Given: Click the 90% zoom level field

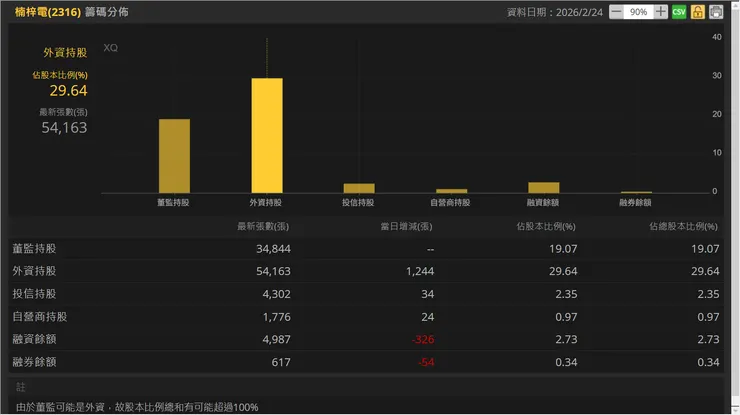Looking at the screenshot, I should pos(639,12).
